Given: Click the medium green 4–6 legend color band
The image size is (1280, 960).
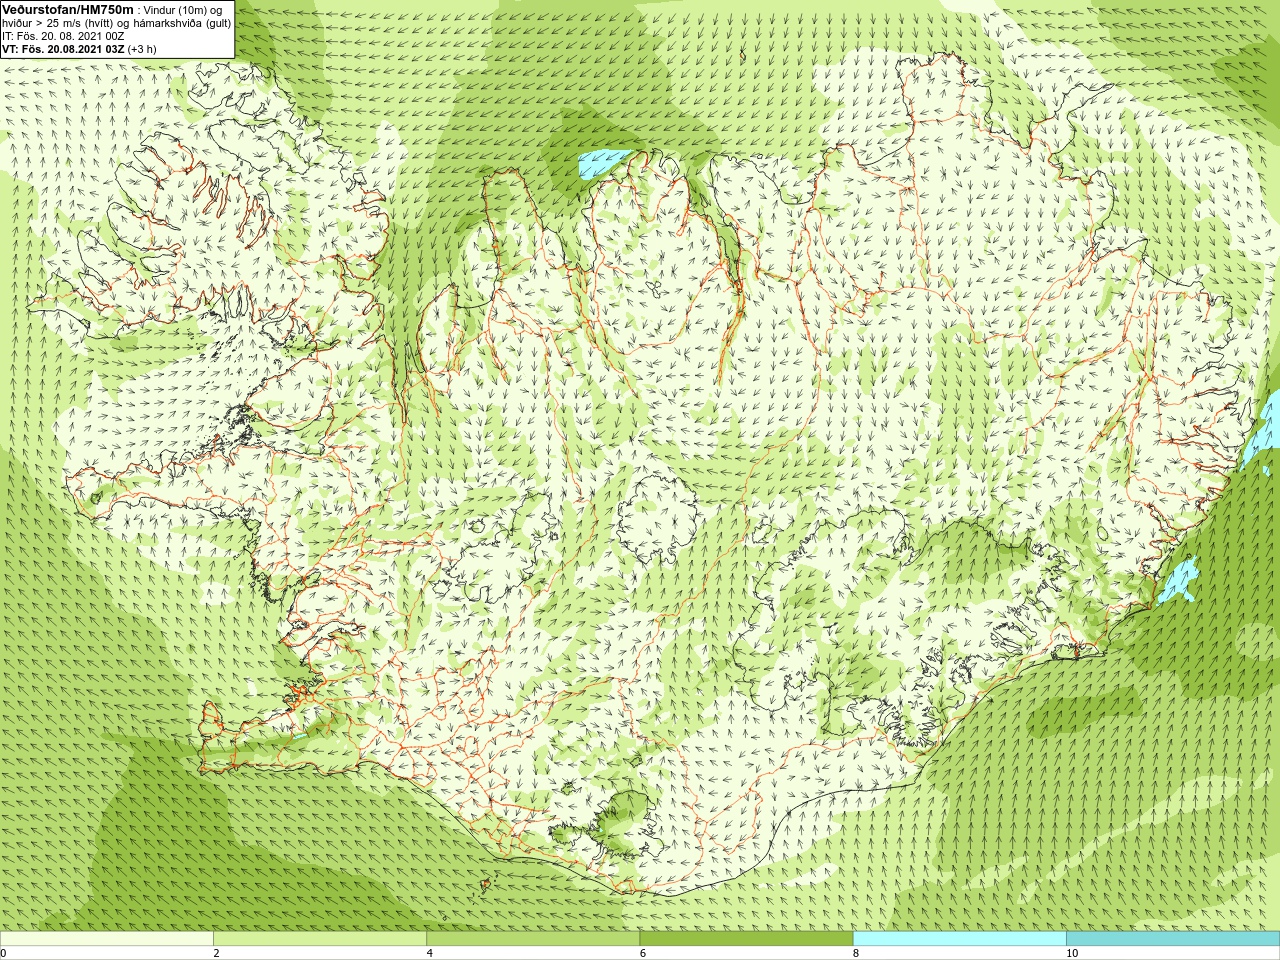Looking at the screenshot, I should pos(533,939).
